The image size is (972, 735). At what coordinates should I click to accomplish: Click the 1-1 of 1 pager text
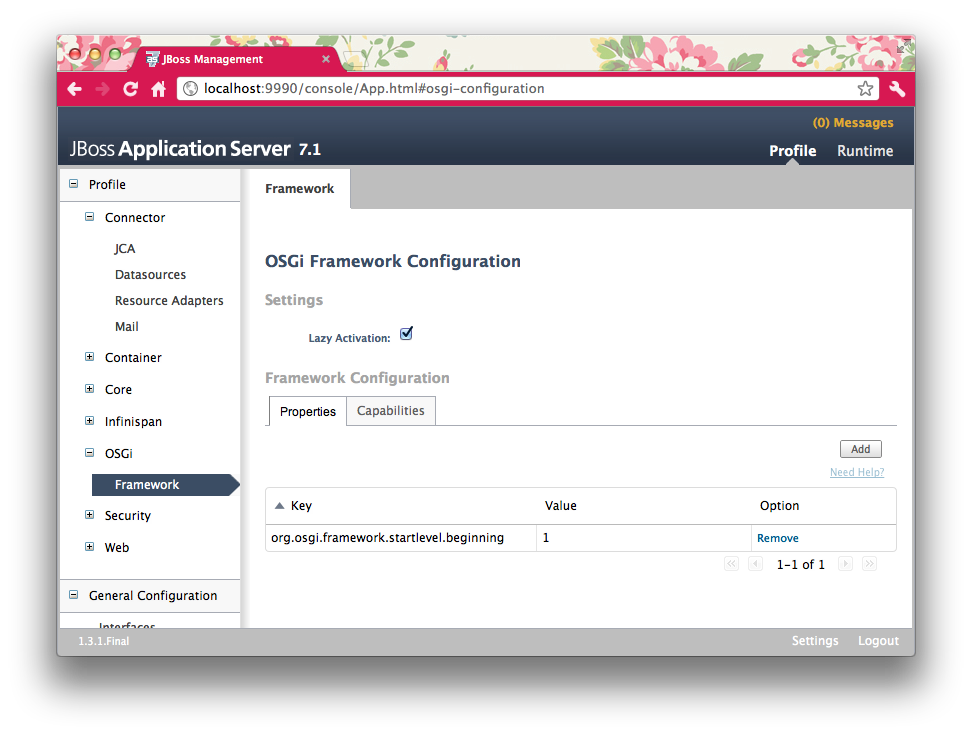point(800,565)
